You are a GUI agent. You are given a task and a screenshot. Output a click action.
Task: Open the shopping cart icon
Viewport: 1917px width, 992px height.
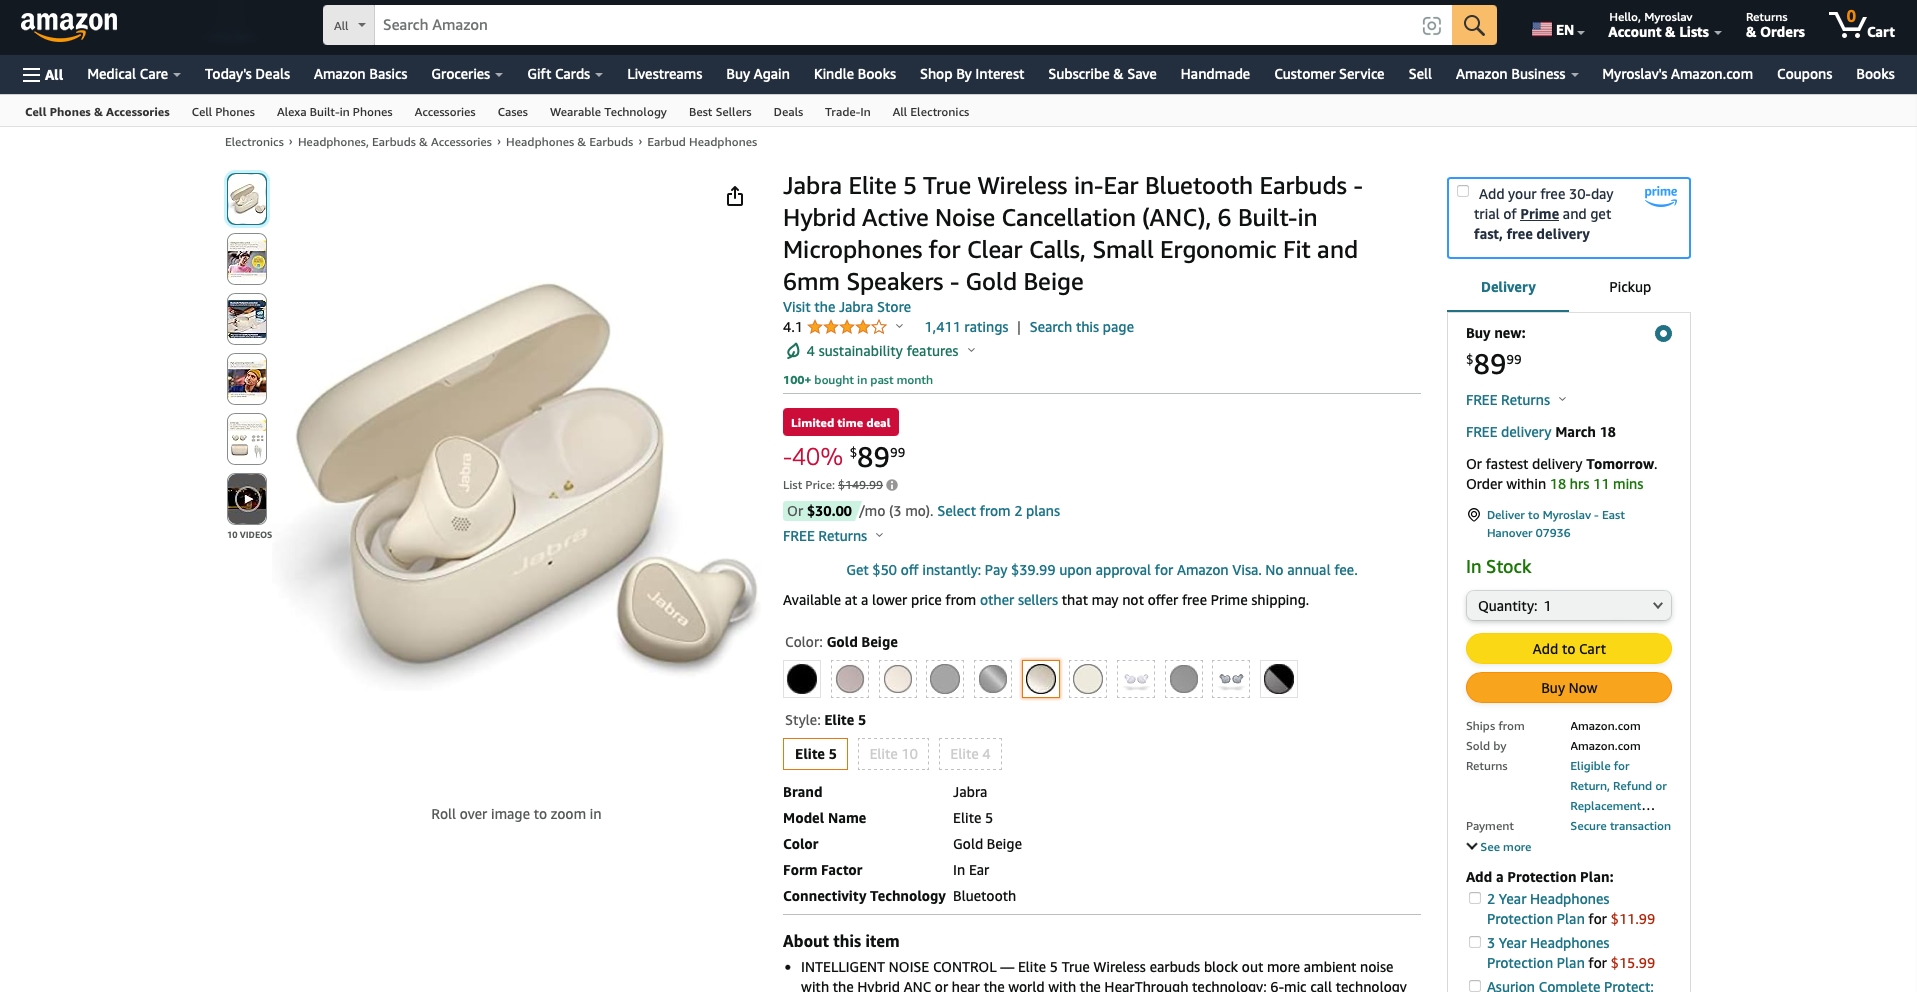point(1861,25)
